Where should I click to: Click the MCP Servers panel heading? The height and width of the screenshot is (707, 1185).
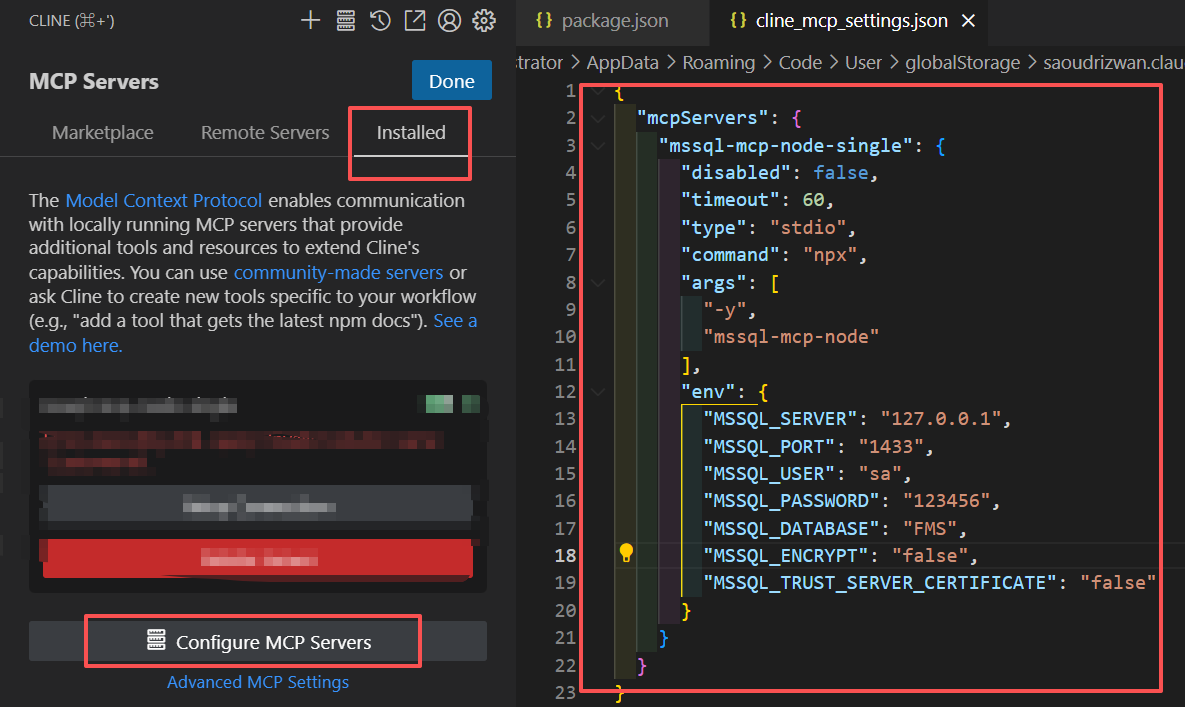tap(94, 82)
